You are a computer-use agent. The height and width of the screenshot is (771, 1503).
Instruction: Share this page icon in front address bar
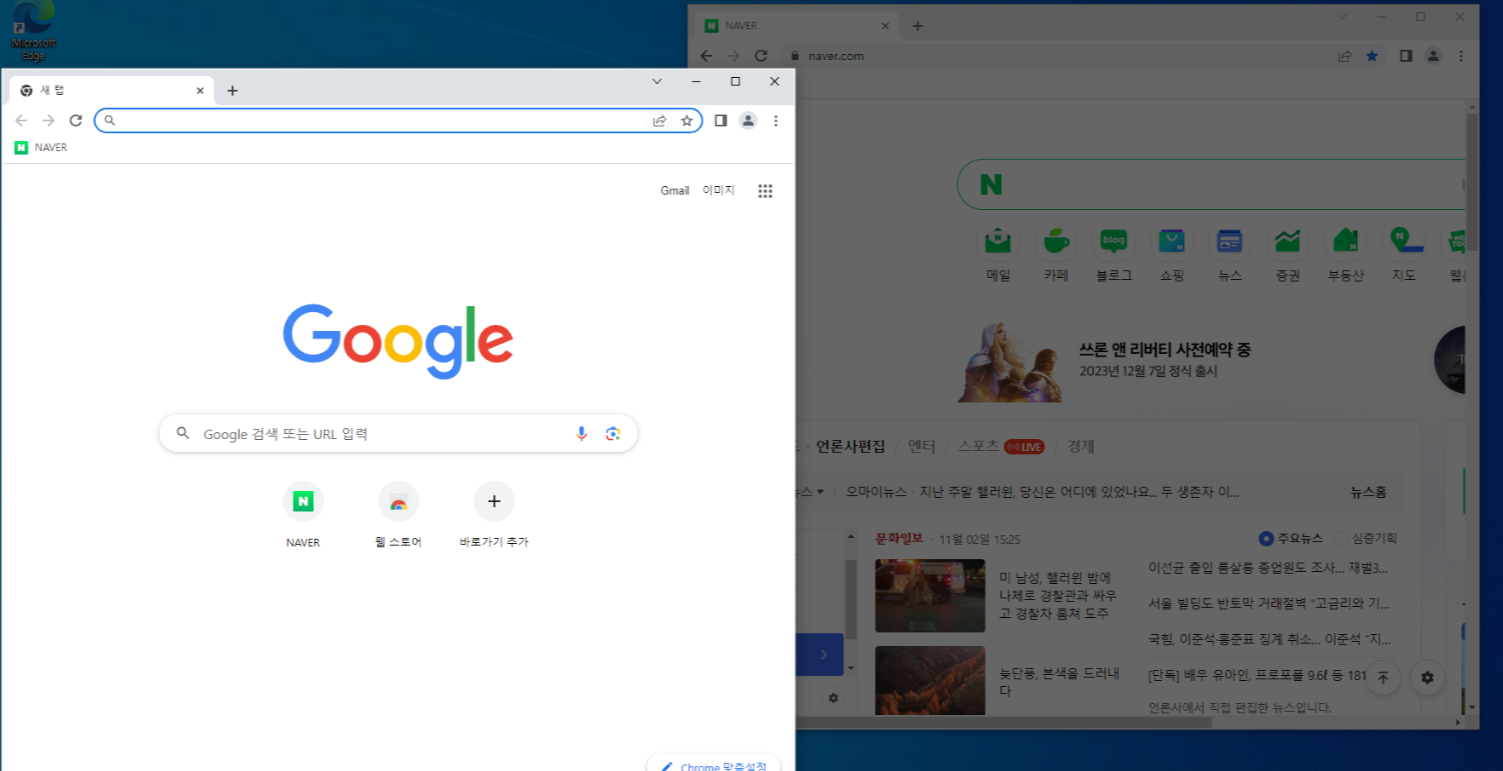(x=660, y=120)
